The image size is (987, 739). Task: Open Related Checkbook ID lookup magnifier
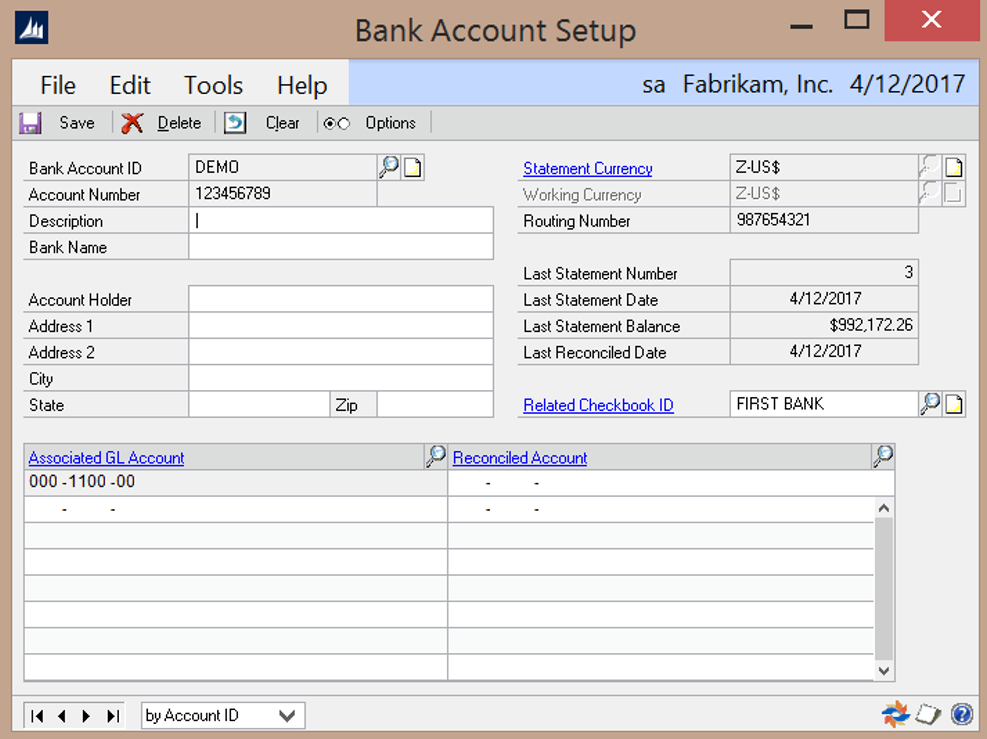click(930, 404)
